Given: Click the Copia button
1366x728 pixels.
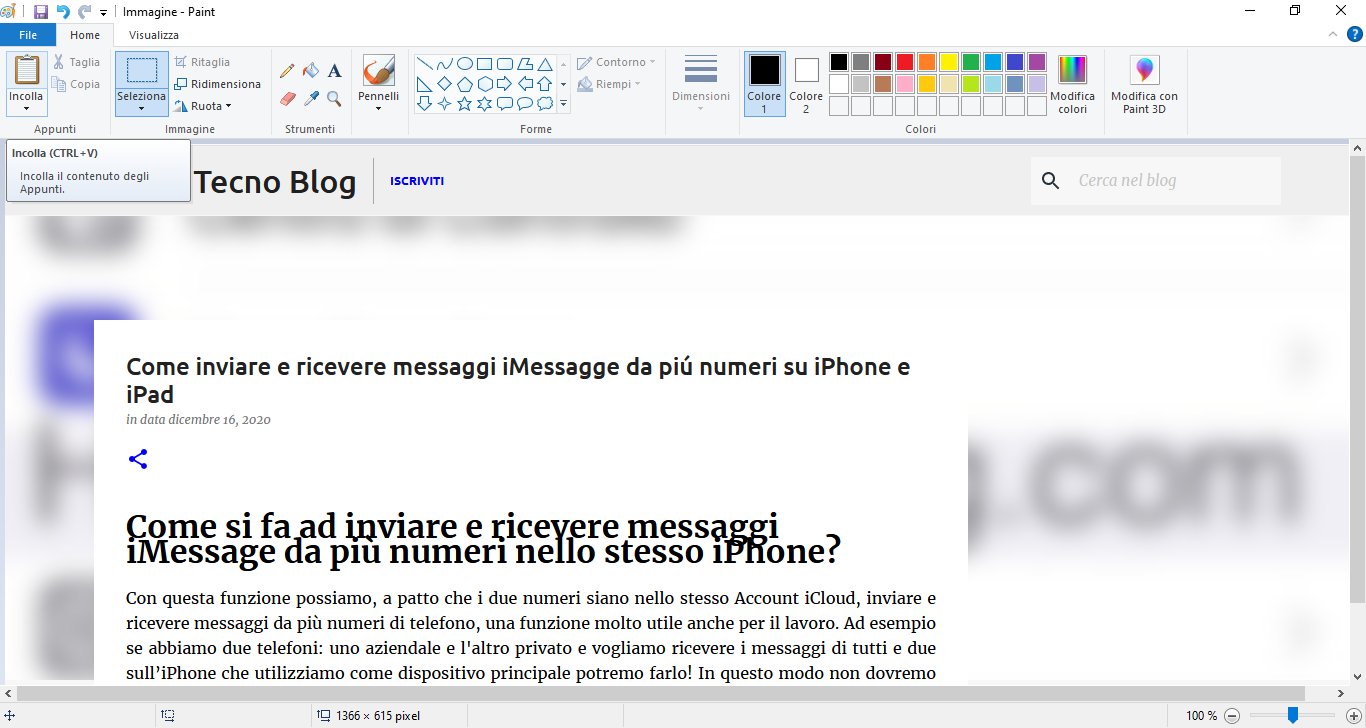Looking at the screenshot, I should pyautogui.click(x=77, y=84).
